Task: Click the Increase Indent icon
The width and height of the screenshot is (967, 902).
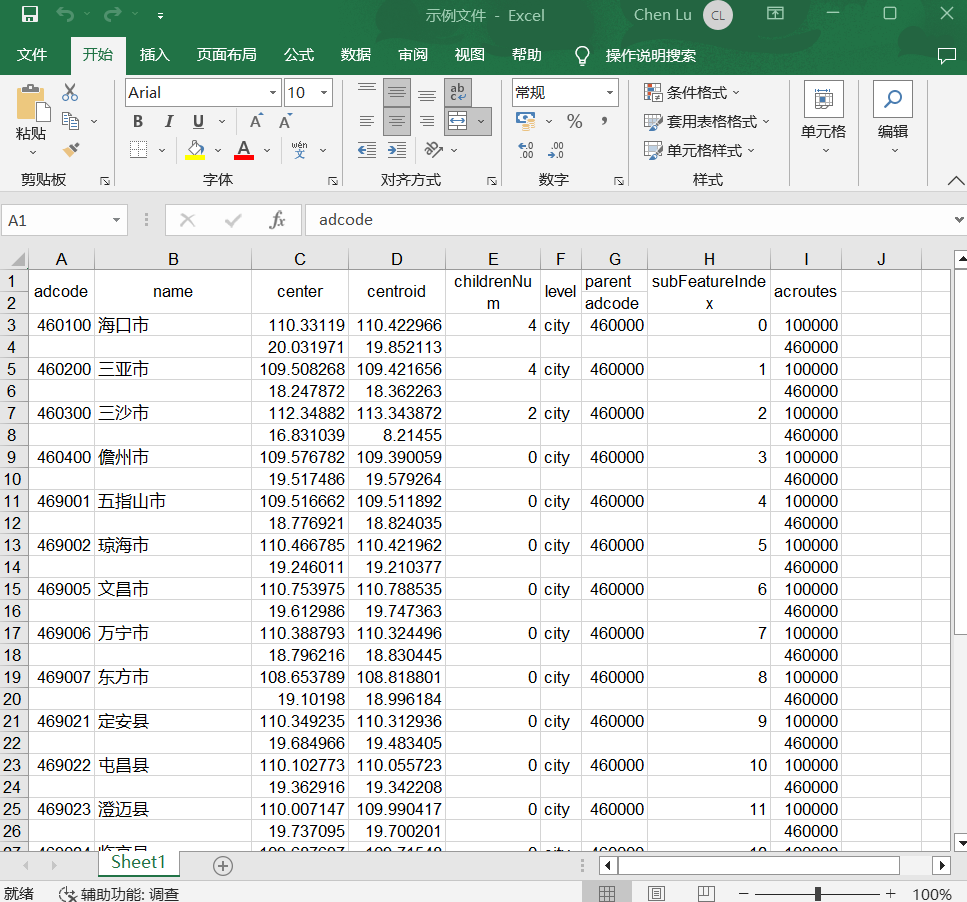Action: 397,150
